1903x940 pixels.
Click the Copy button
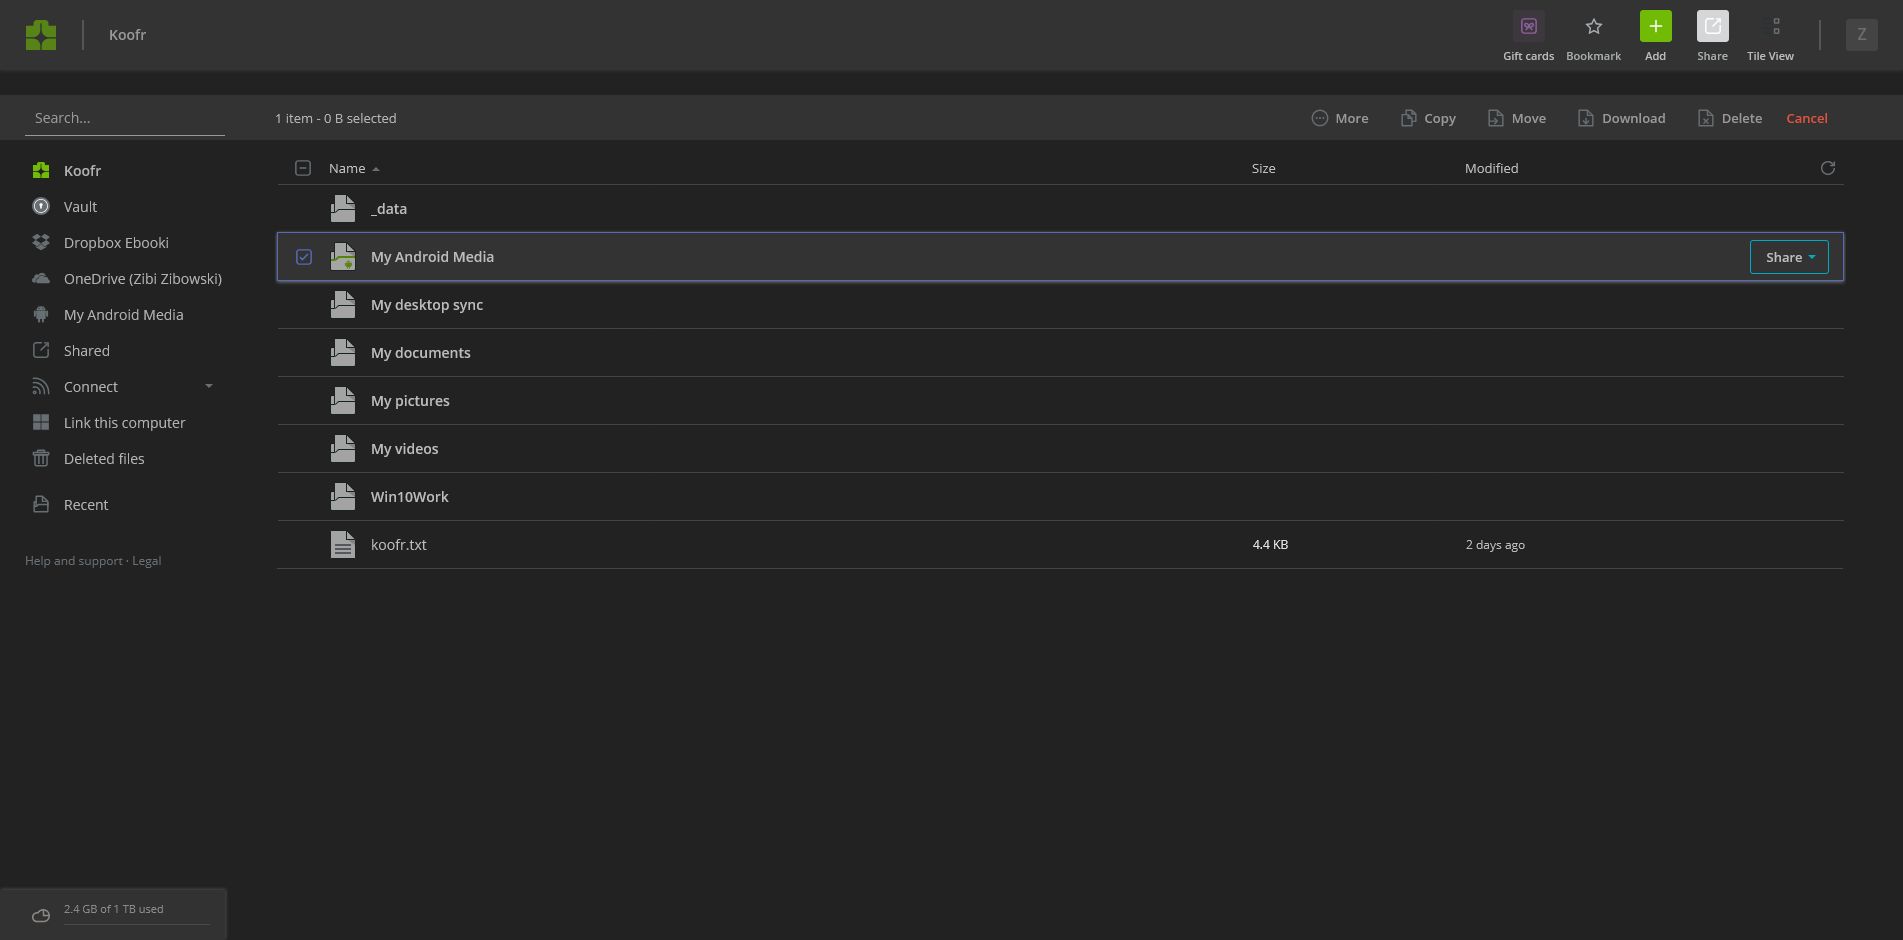1427,118
